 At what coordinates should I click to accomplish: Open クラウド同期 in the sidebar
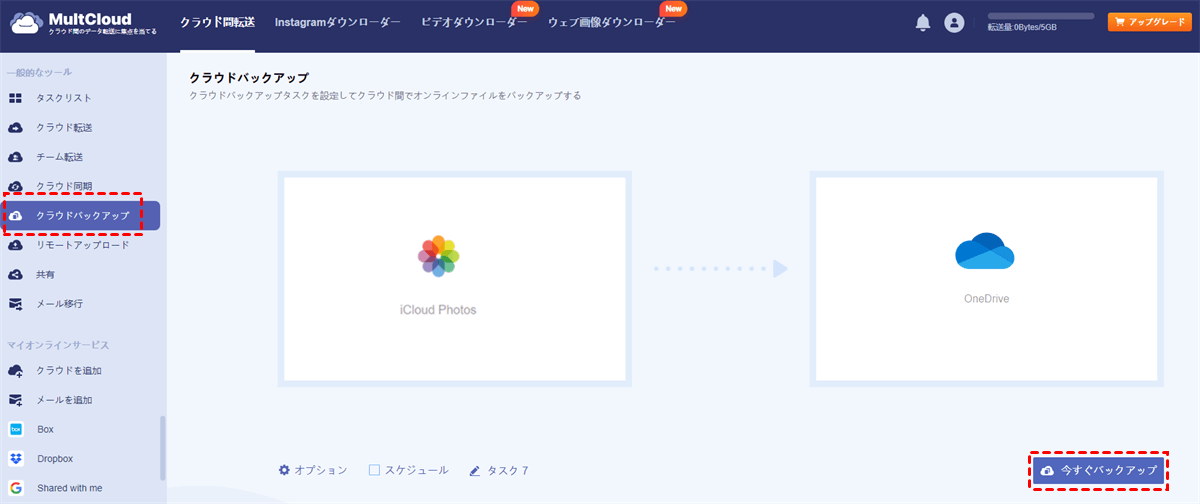[x=65, y=187]
